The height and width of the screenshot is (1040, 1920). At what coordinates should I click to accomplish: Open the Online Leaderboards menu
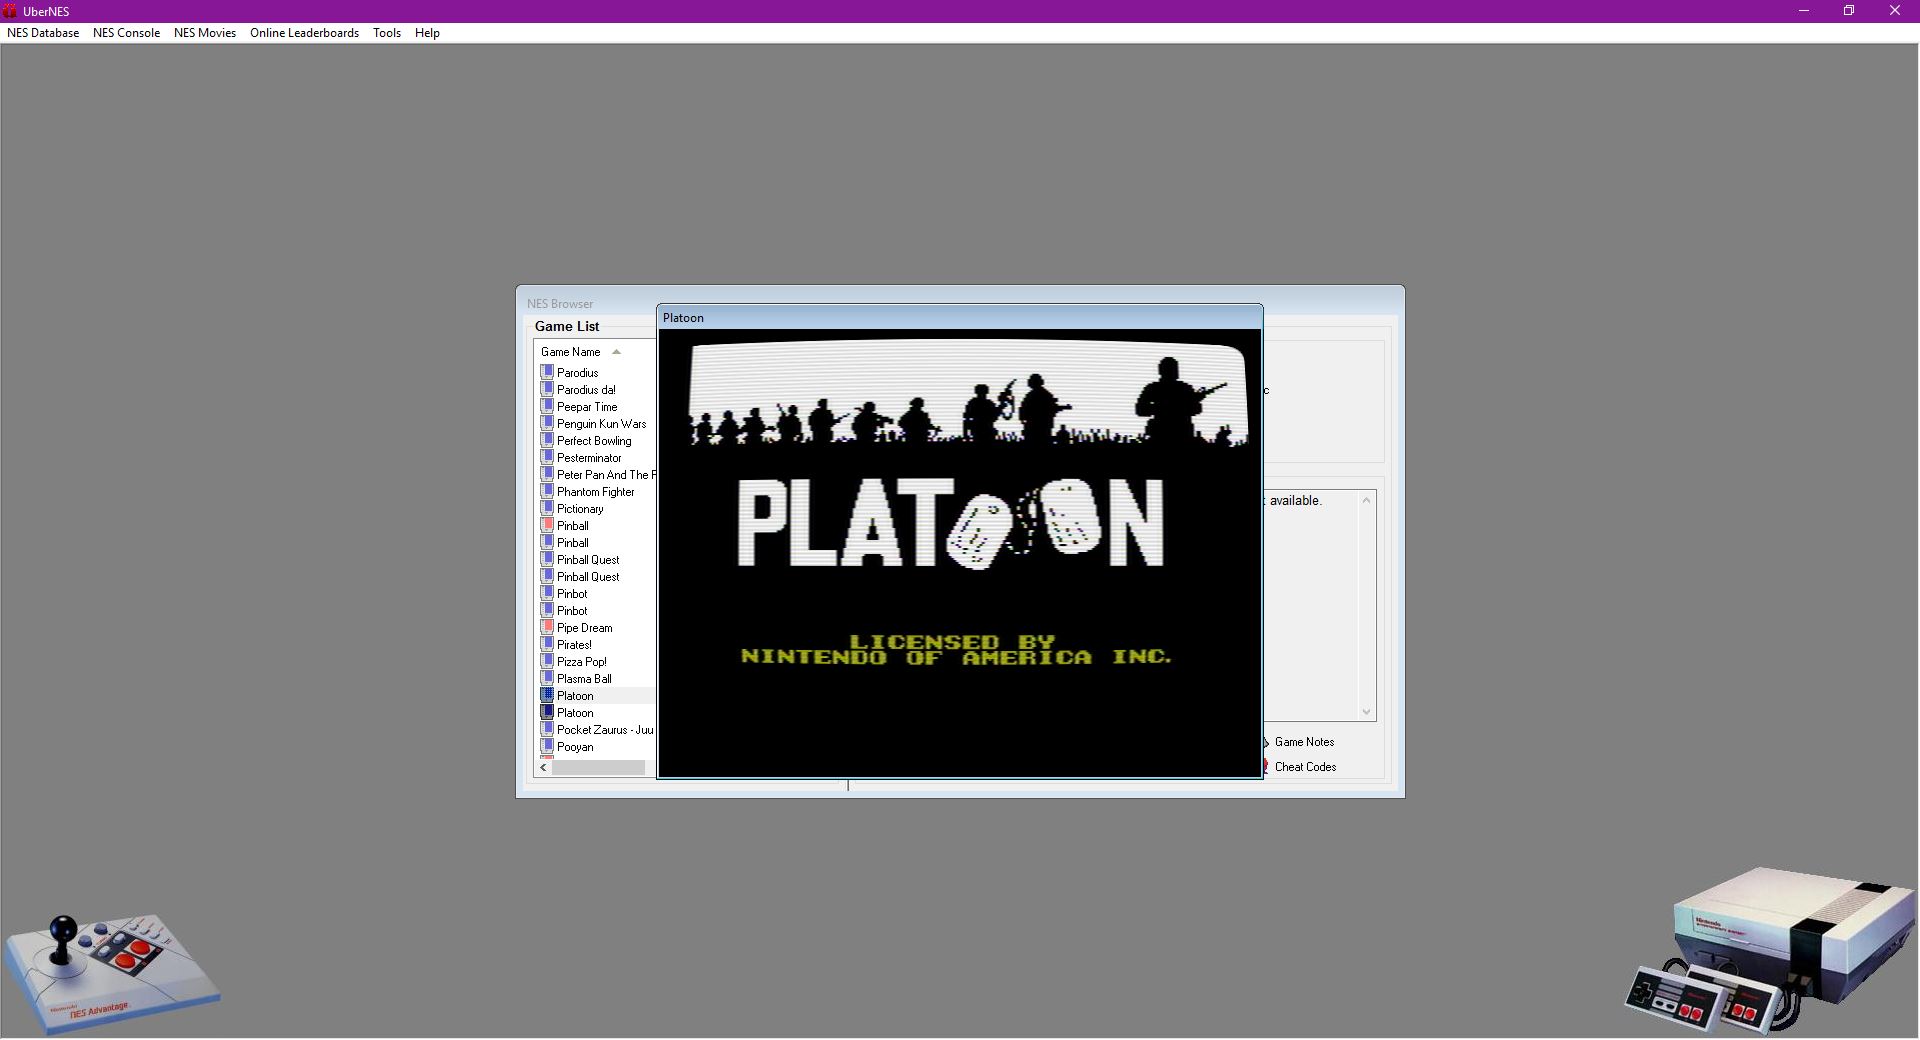click(x=304, y=33)
